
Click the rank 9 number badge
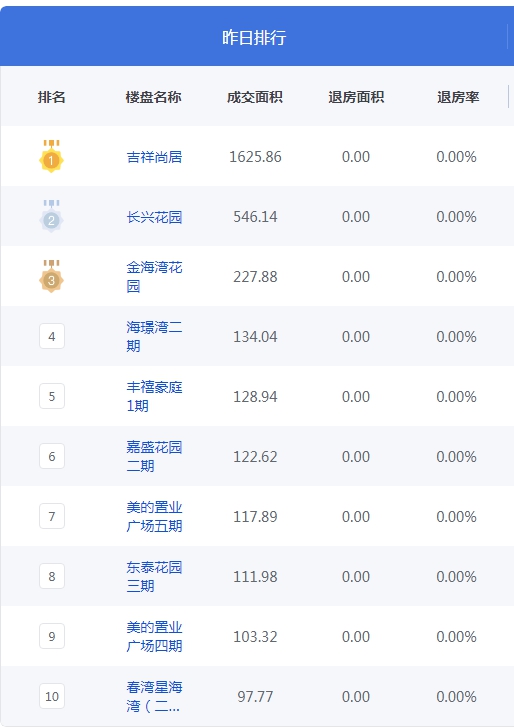point(52,636)
